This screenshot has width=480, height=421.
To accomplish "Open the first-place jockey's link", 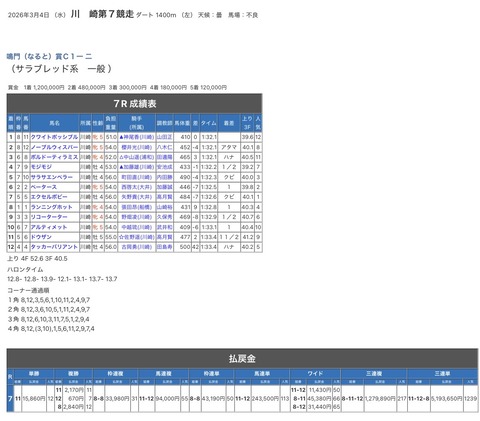I will tap(137, 137).
